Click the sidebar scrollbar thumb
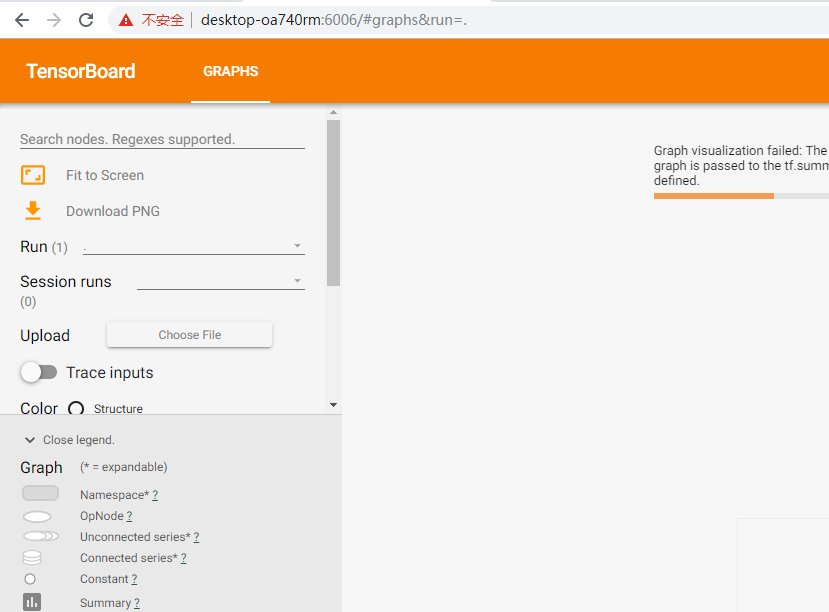This screenshot has height=612, width=829. click(333, 203)
